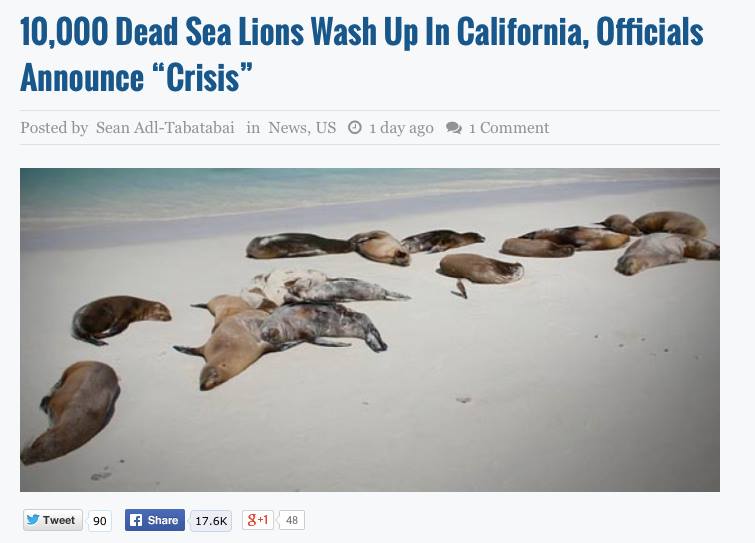Click the sea lions beach photo
This screenshot has height=543, width=755.
point(370,330)
